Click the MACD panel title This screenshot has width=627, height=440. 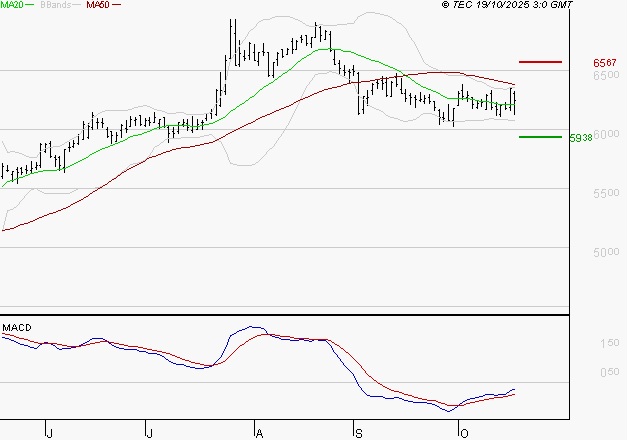[x=17, y=328]
